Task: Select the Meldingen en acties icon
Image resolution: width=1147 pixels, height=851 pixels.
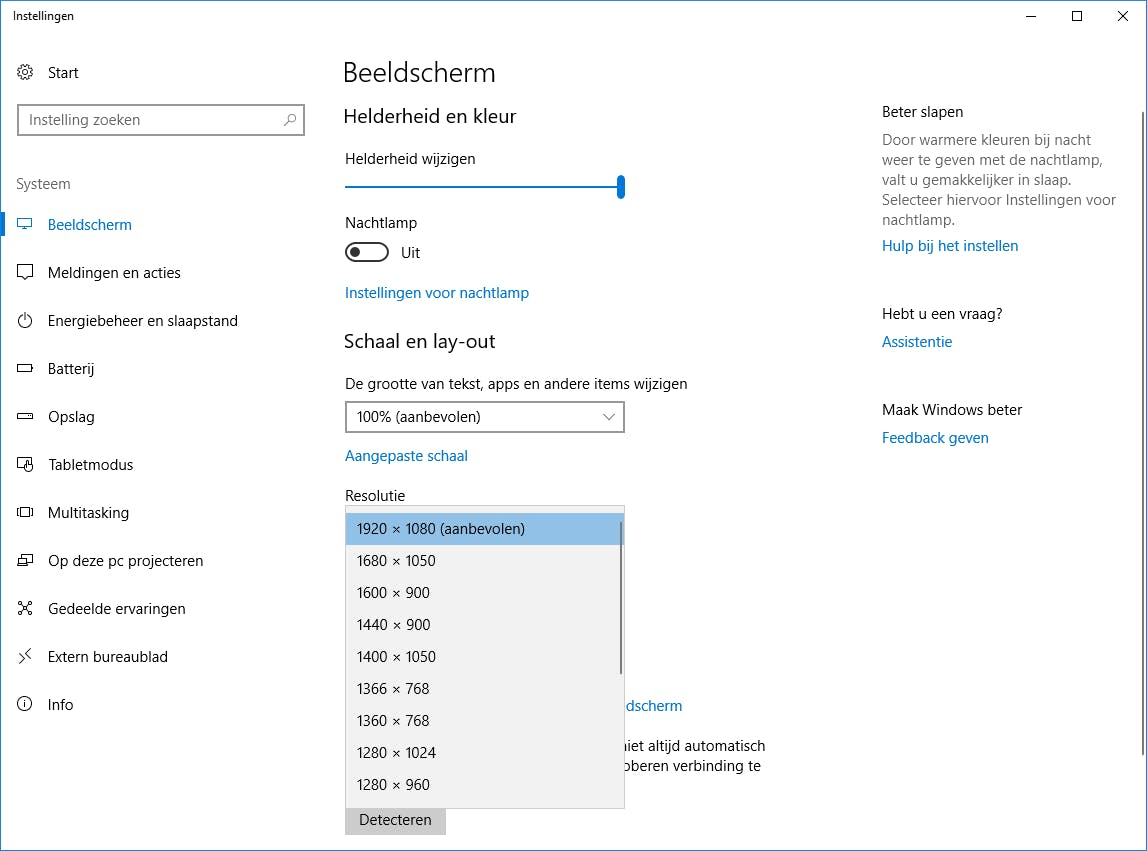Action: [x=26, y=273]
